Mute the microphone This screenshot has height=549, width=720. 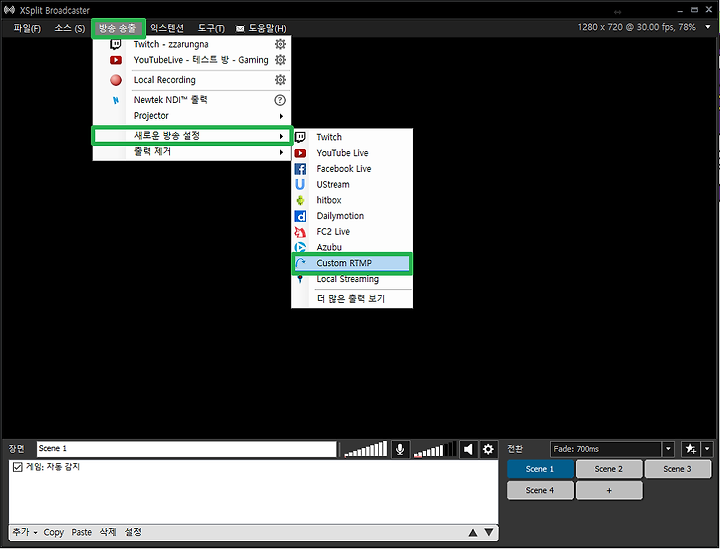point(400,449)
